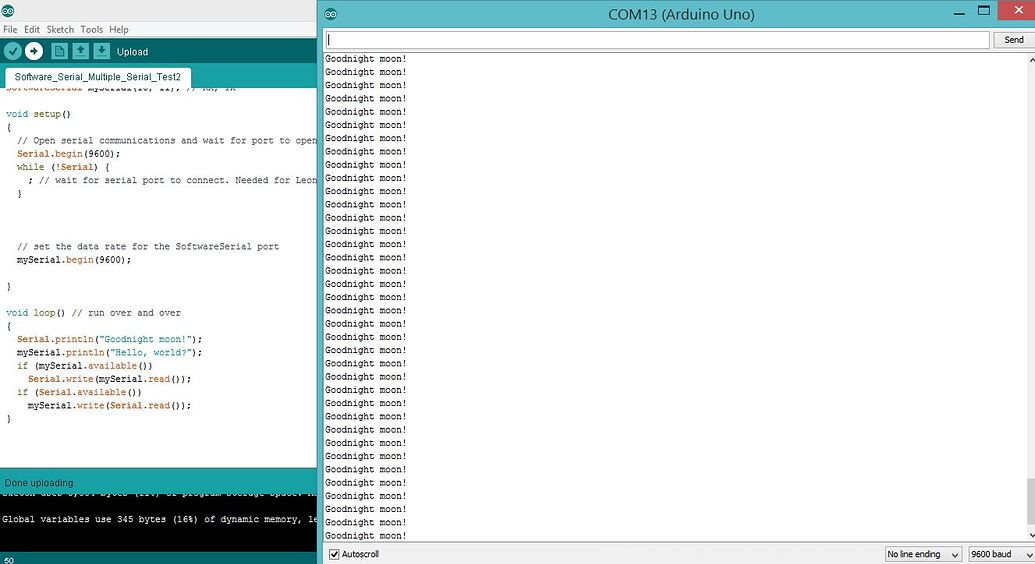Toggle the Autoscroll checkbox

334,554
